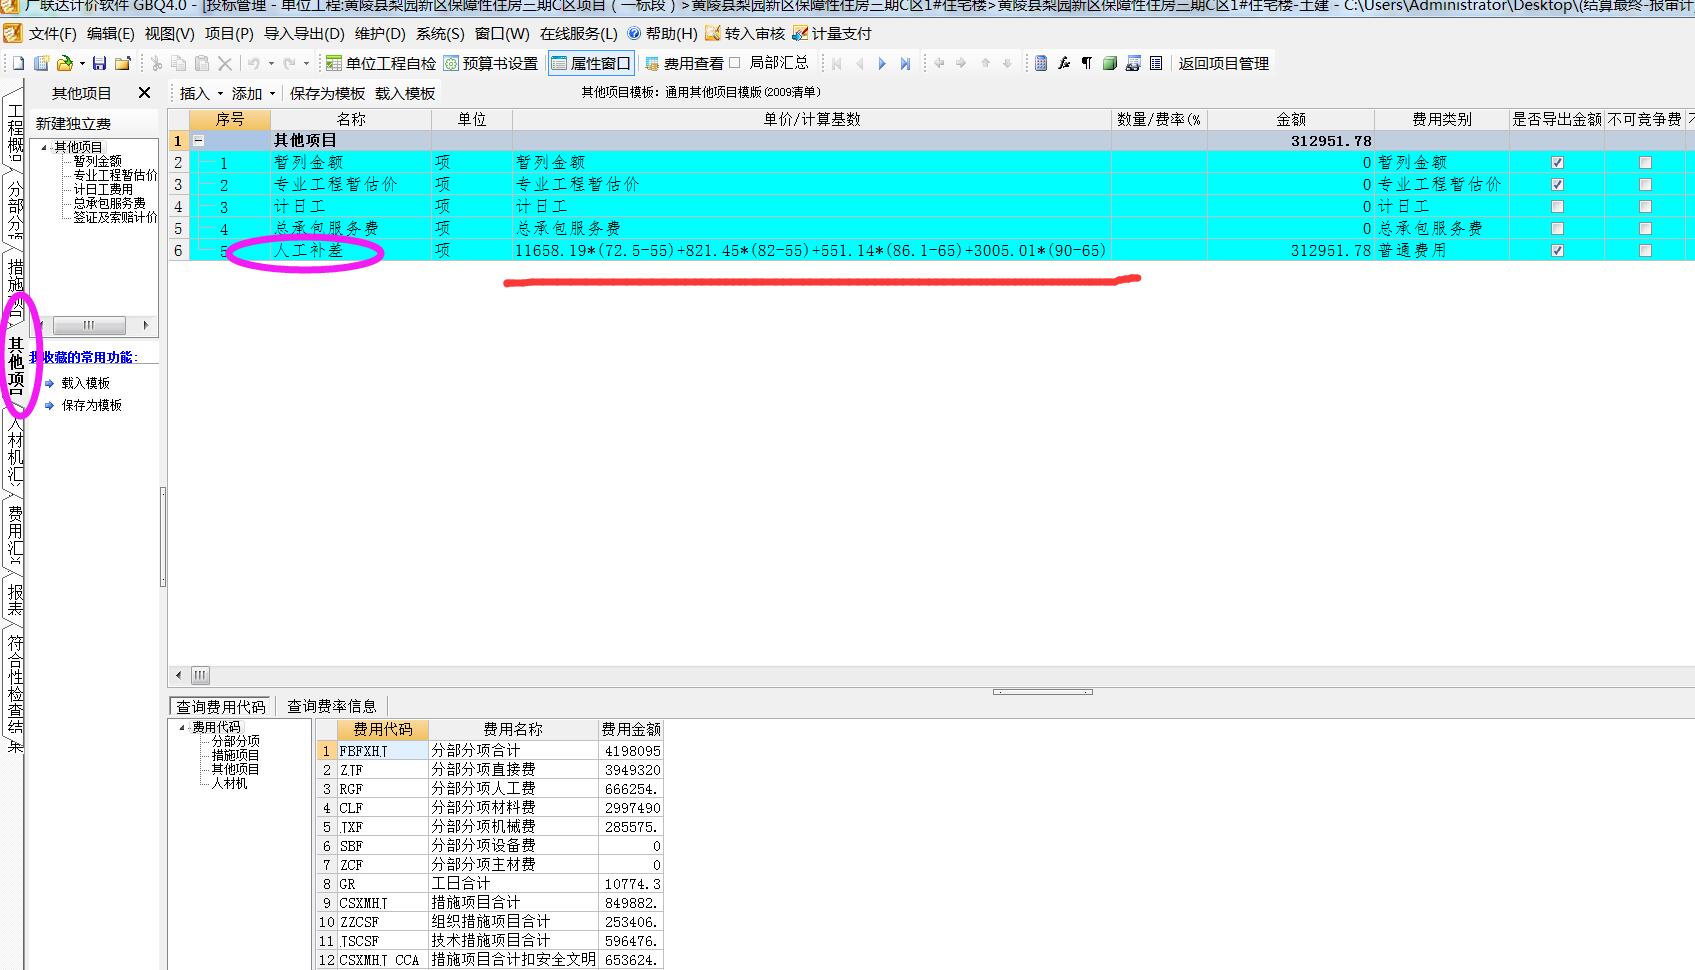The image size is (1695, 970).
Task: Uncheck 是否导出金额 for 暂列金额 row
Action: pos(1557,162)
